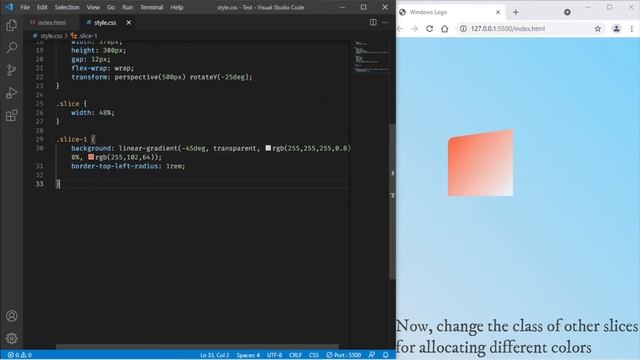640x360 pixels.
Task: Click the CSS language mode status
Action: [x=313, y=355]
